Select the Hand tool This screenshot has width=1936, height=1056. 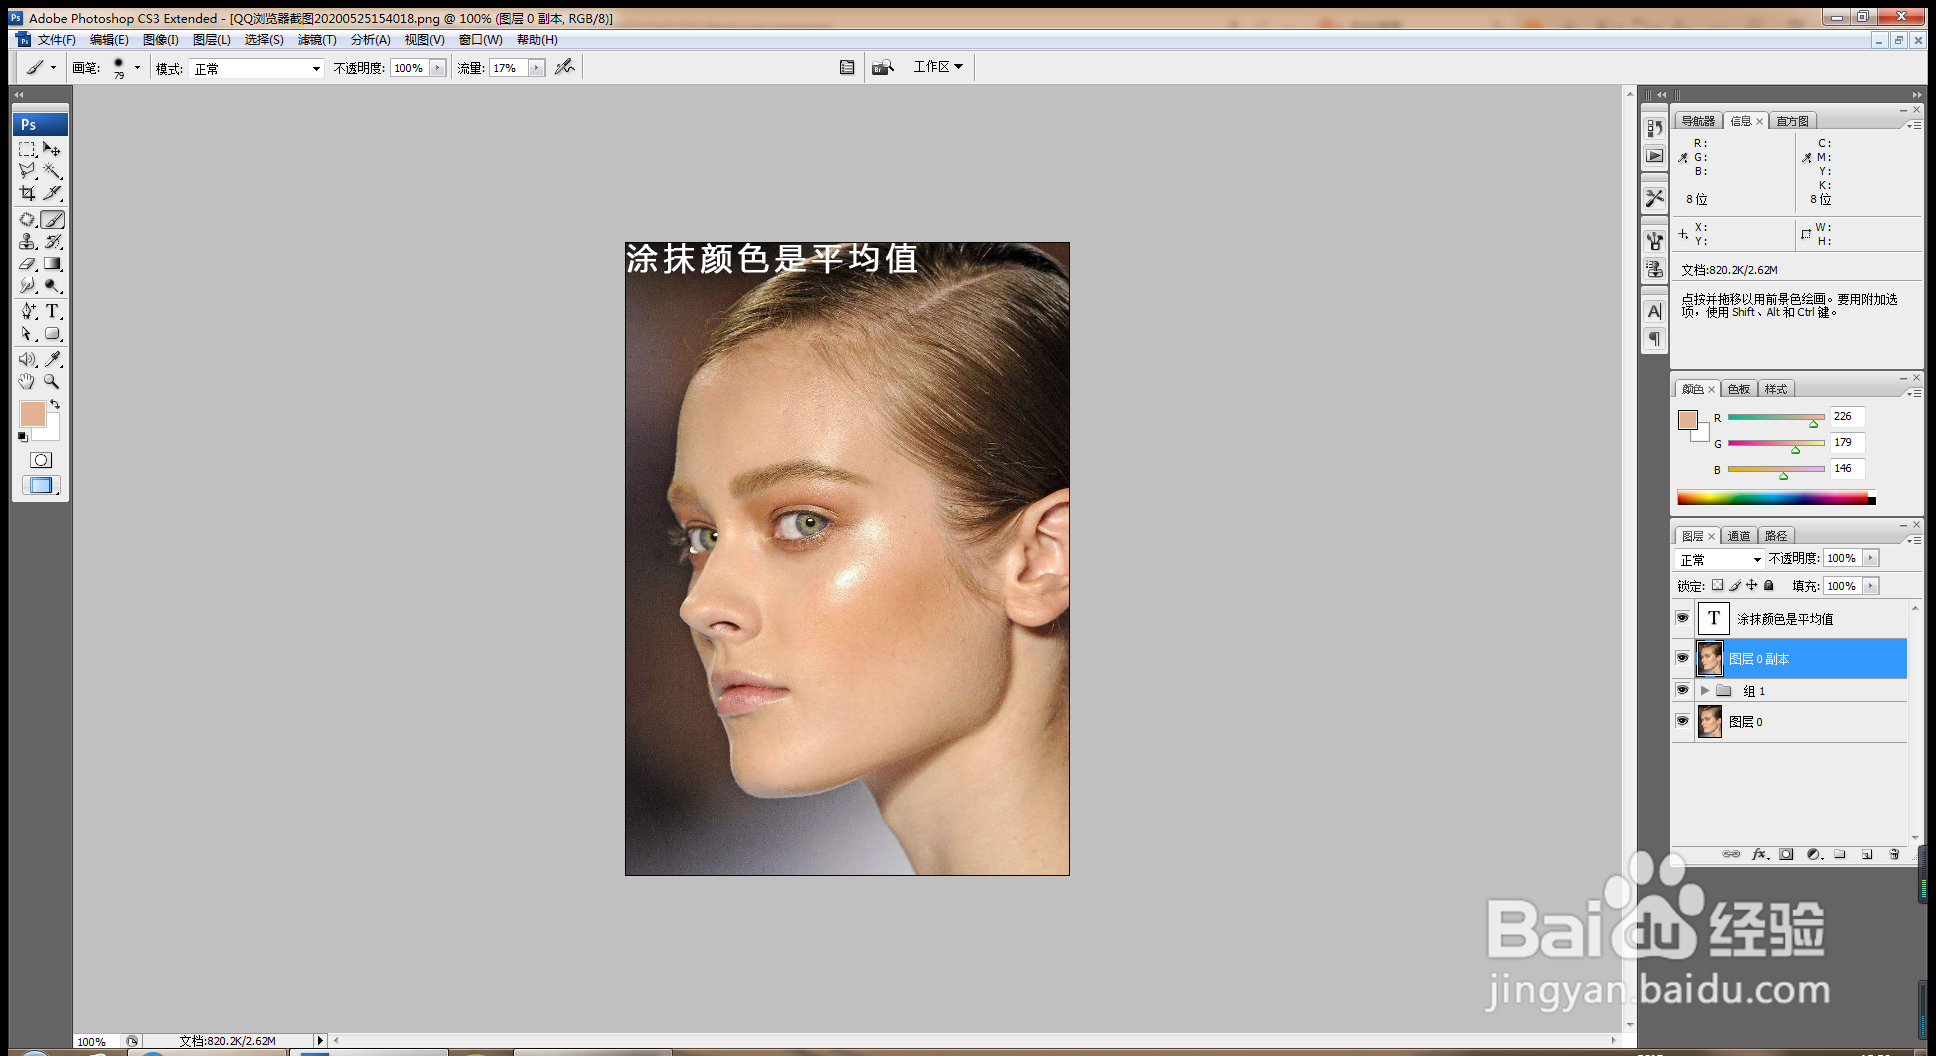(x=28, y=381)
